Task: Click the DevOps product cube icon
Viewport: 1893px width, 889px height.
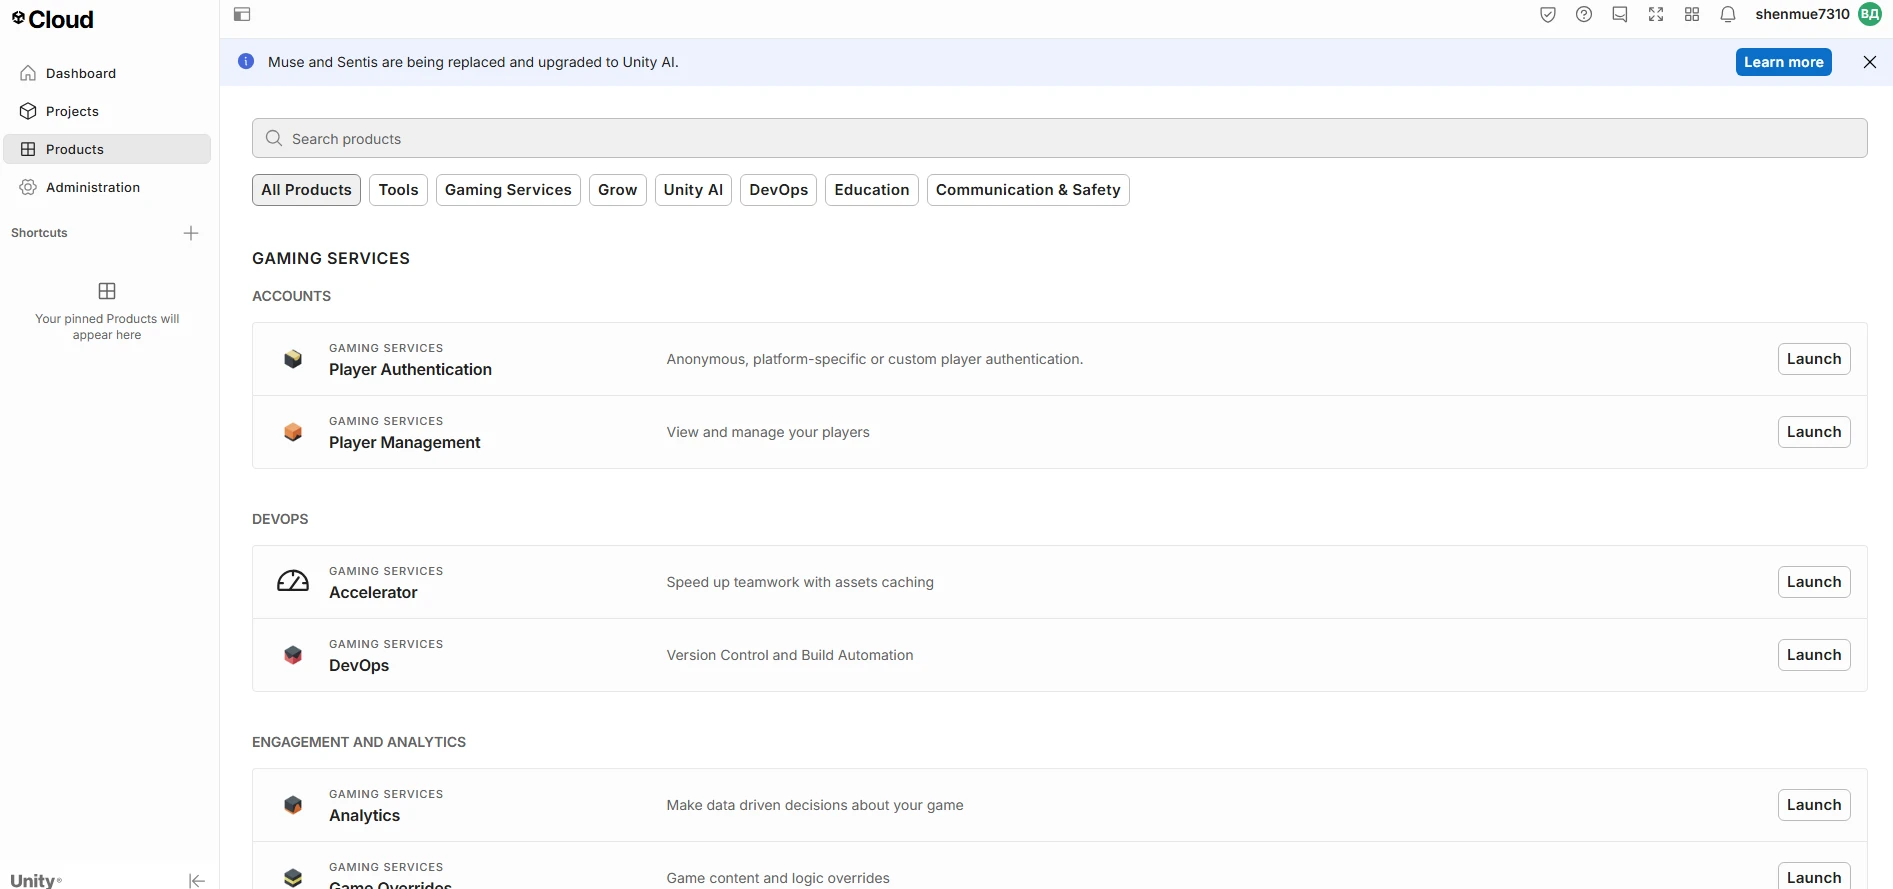Action: [293, 655]
